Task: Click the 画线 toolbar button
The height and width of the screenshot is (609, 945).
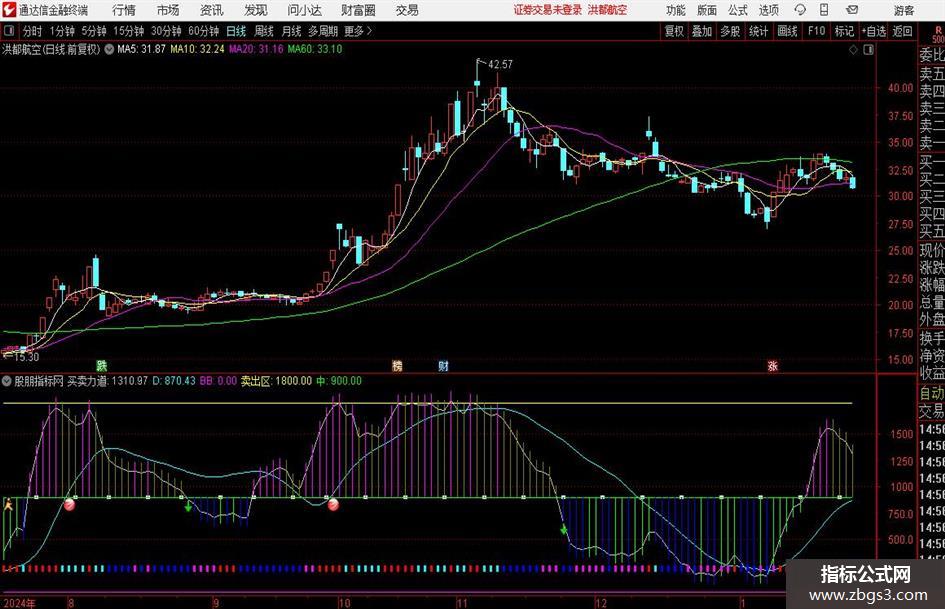Action: click(x=787, y=31)
